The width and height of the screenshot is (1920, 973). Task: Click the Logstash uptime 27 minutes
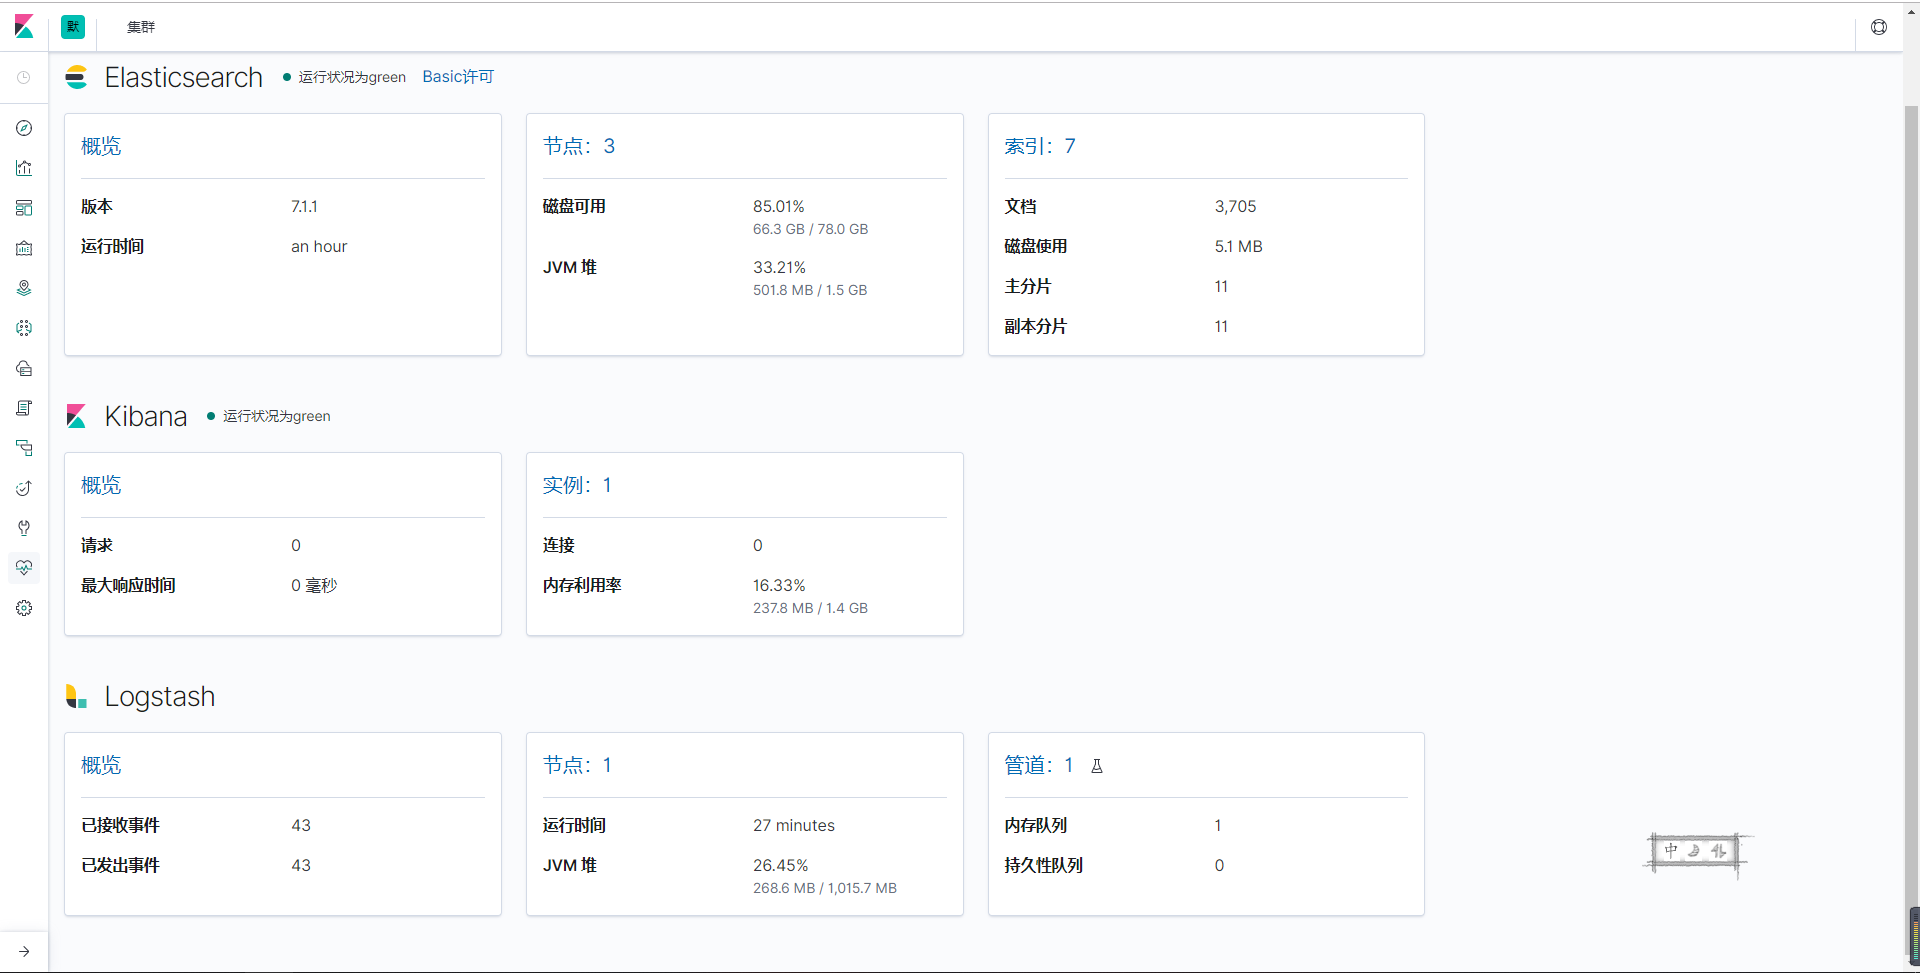click(x=794, y=826)
